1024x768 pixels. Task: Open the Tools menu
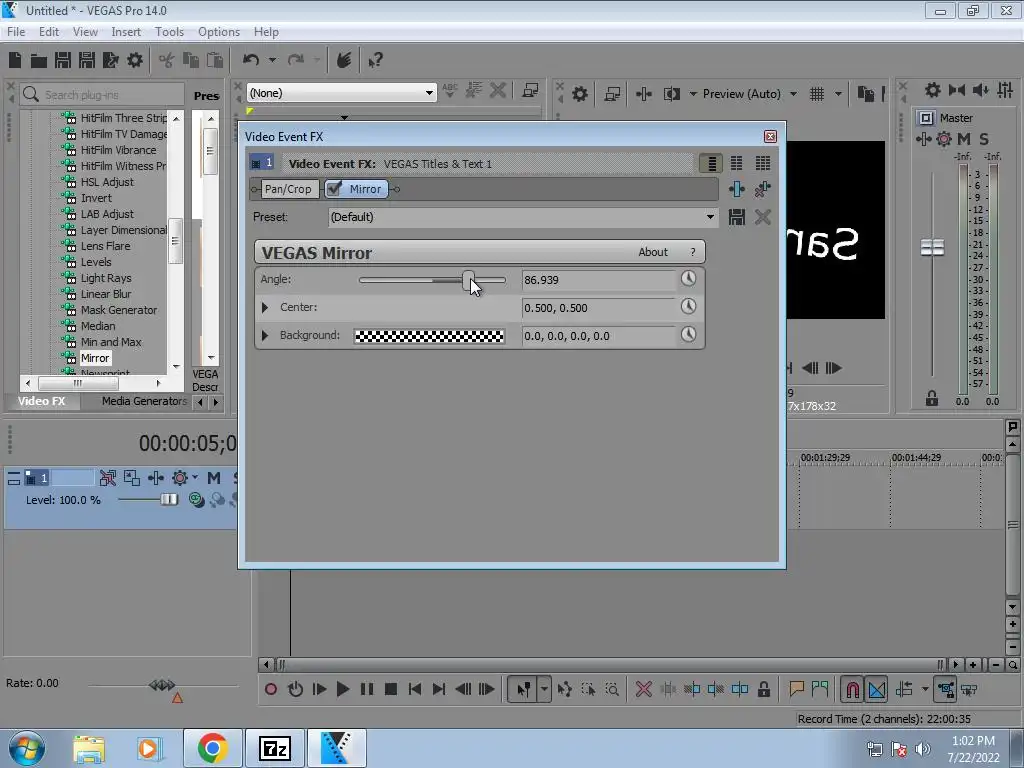coord(169,31)
